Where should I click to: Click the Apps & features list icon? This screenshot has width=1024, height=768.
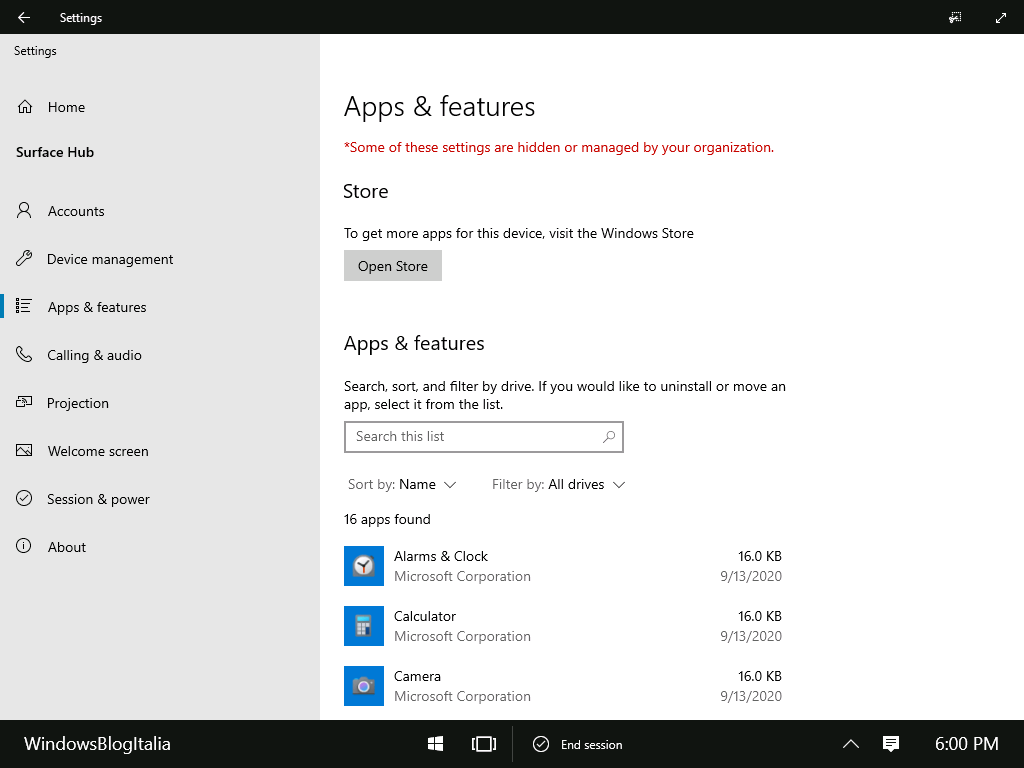[x=24, y=306]
